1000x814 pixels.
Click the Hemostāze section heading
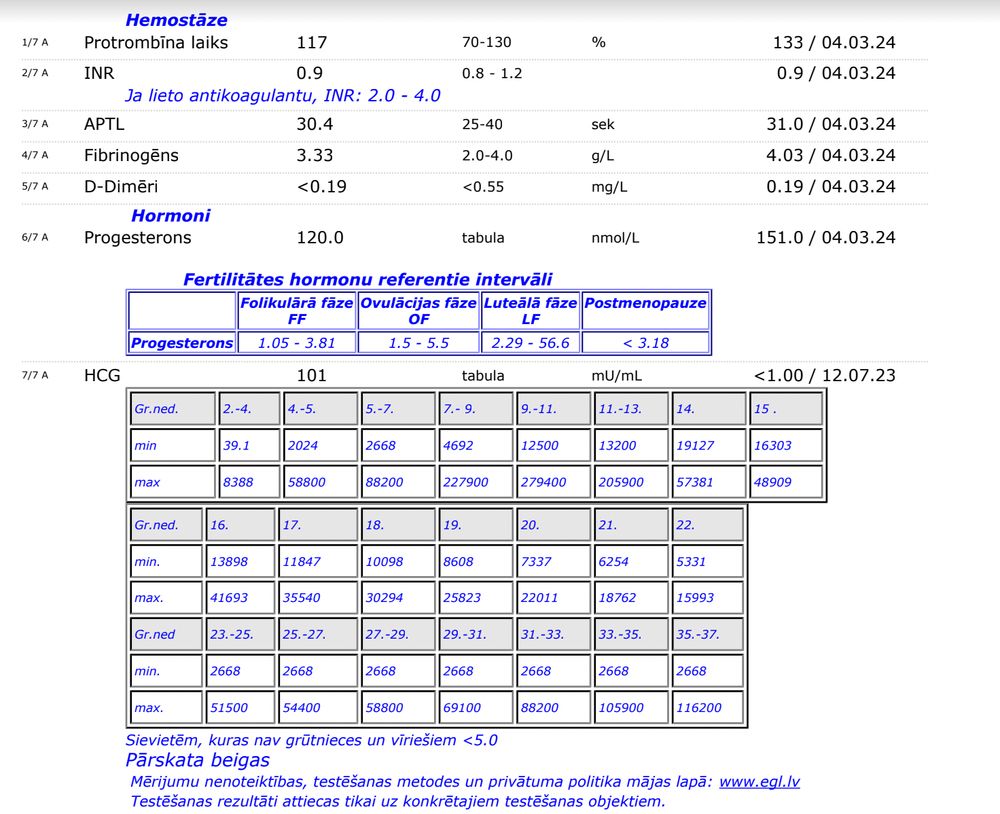[176, 20]
